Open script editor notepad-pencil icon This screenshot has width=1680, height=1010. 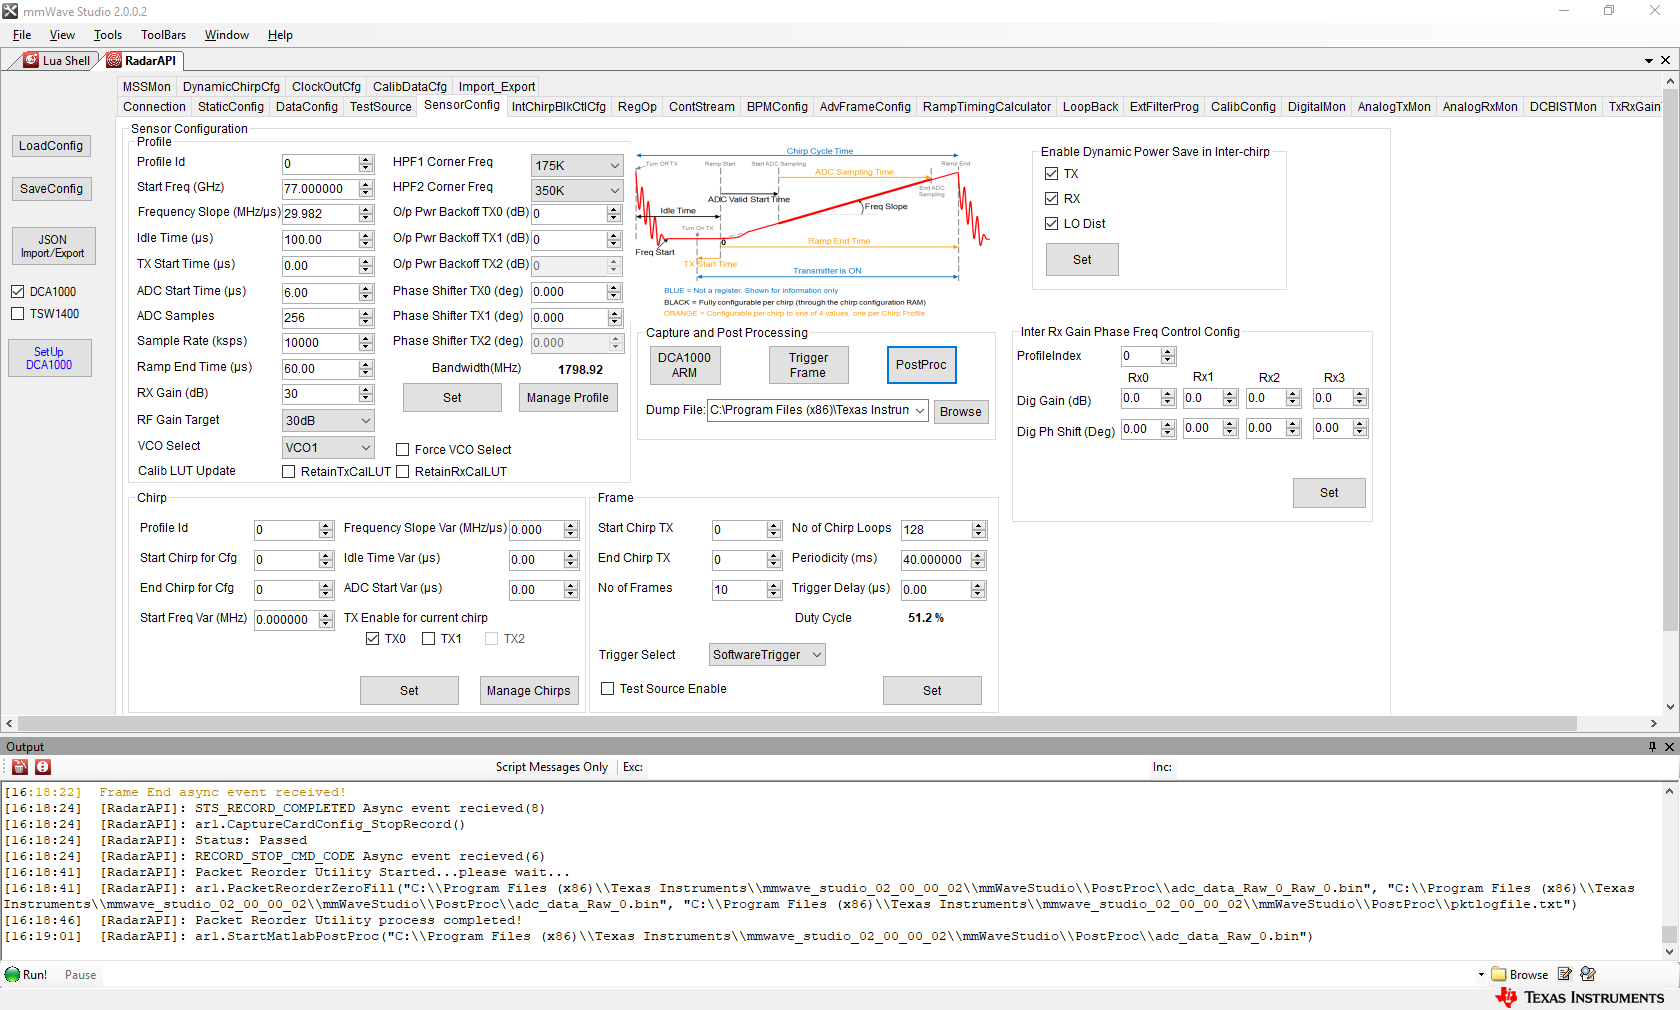1565,974
